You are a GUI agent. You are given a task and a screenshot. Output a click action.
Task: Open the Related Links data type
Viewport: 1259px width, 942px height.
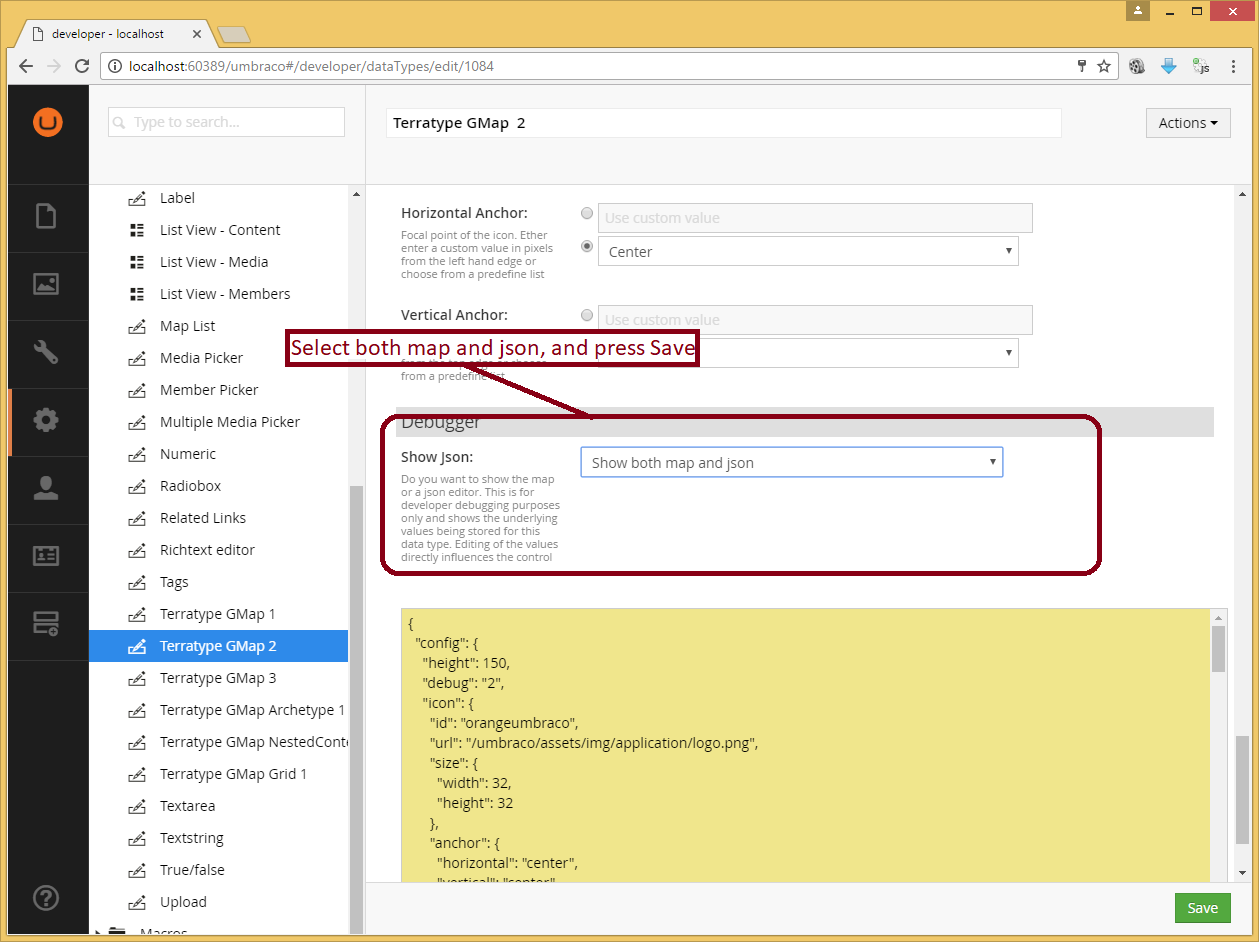(x=203, y=518)
